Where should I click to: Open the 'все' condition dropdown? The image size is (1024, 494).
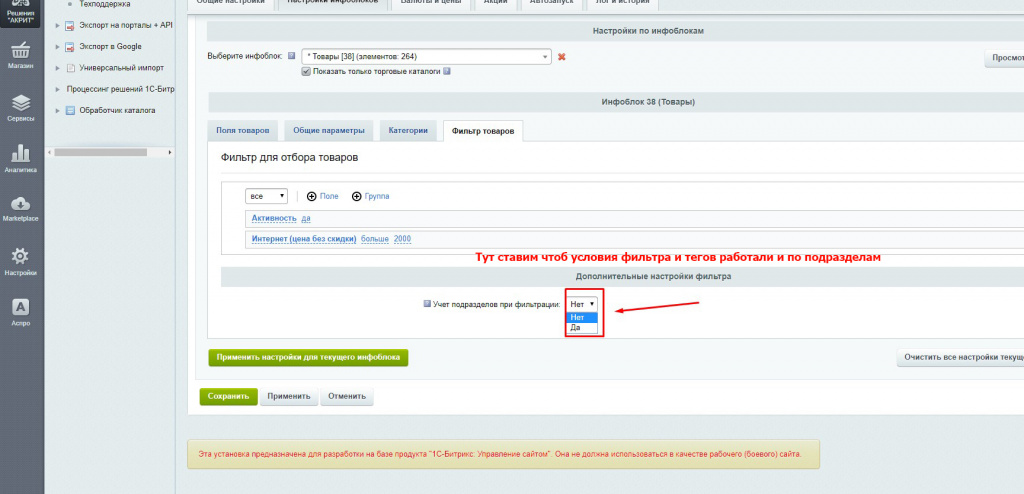tap(267, 196)
